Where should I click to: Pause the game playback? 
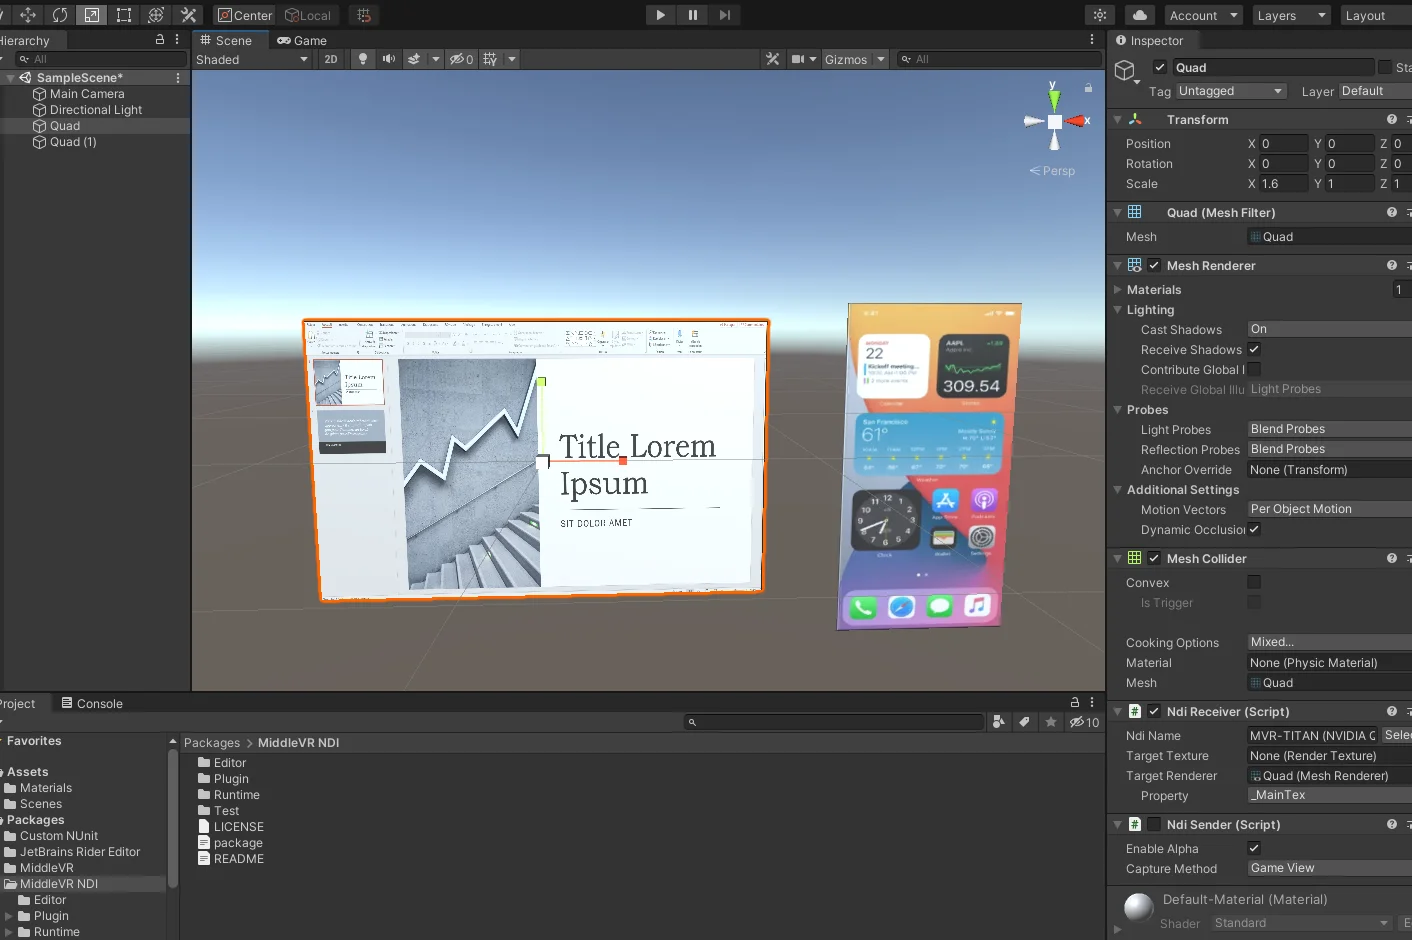click(x=692, y=15)
